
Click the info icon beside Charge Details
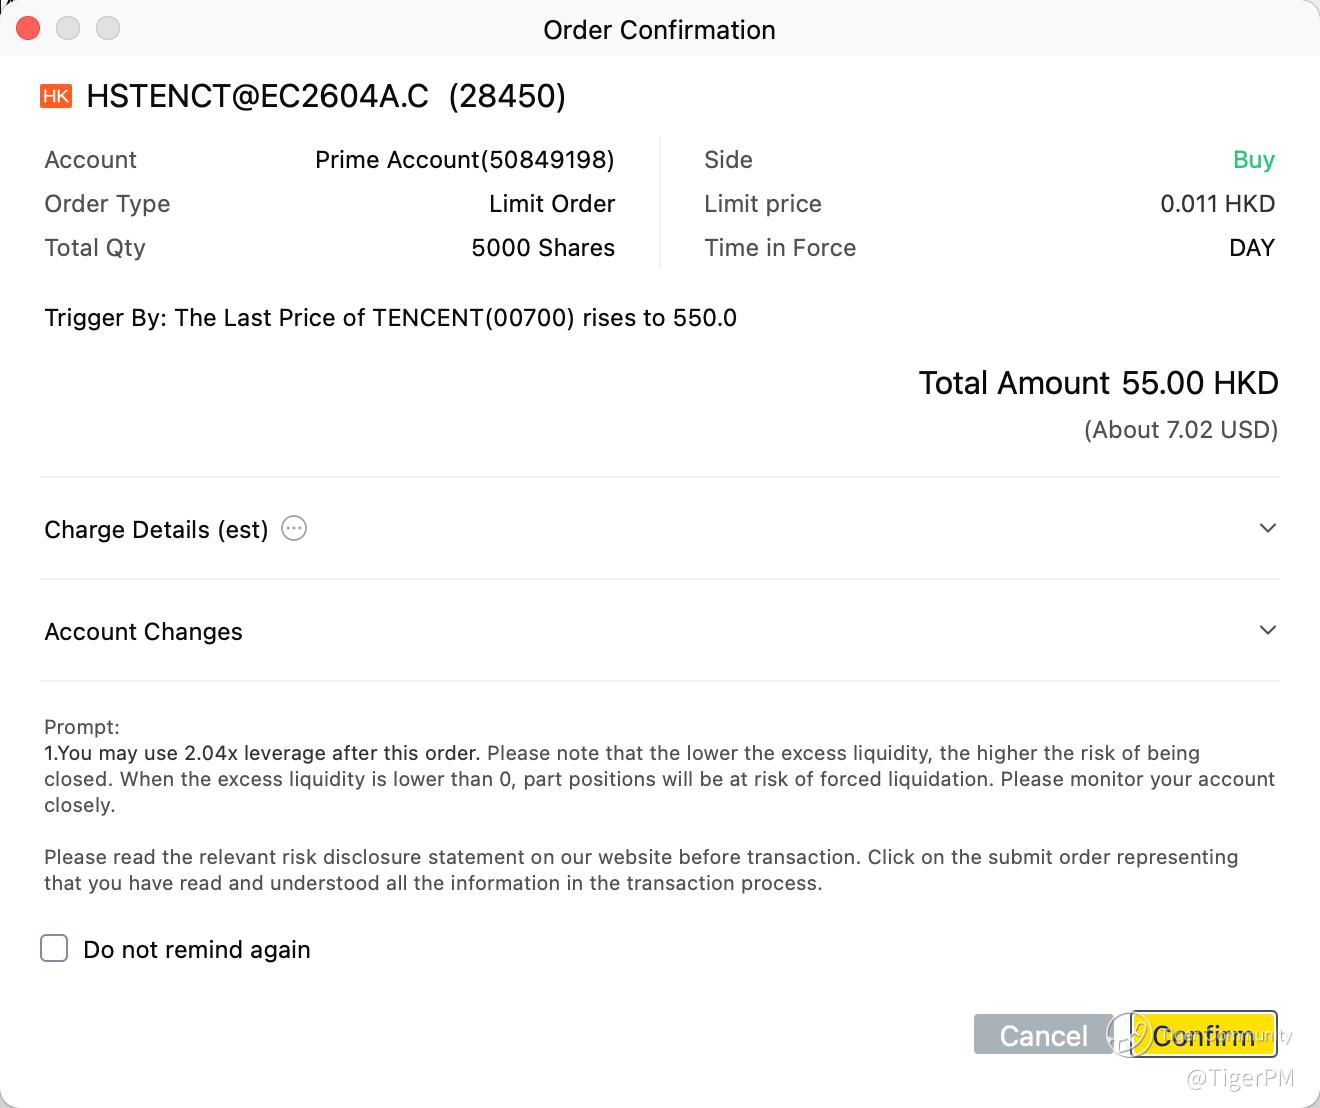294,528
